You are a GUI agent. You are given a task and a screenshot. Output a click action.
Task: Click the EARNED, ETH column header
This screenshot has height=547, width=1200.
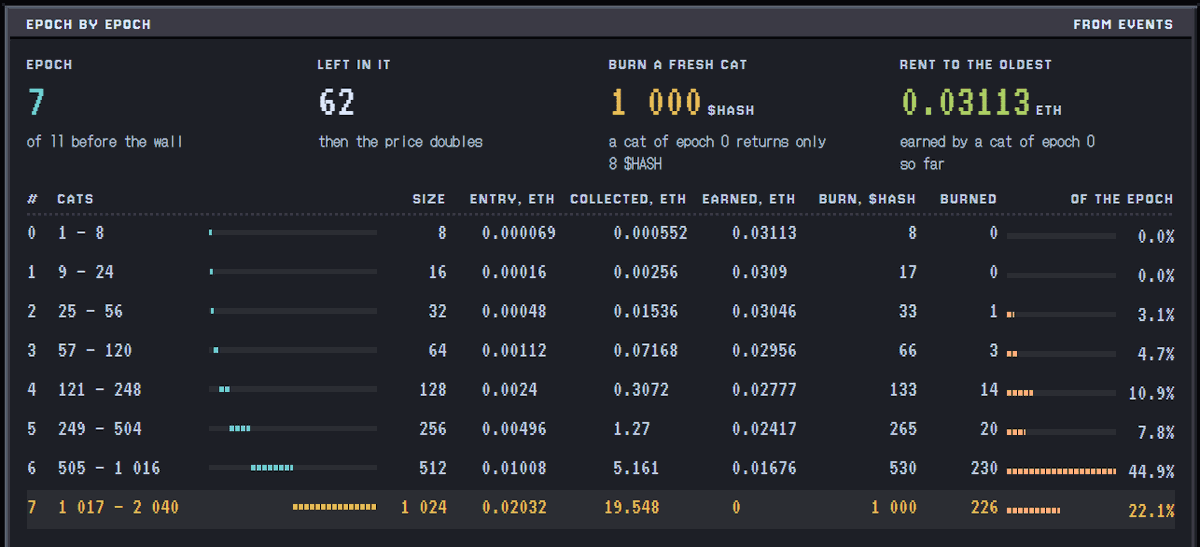[x=749, y=199]
